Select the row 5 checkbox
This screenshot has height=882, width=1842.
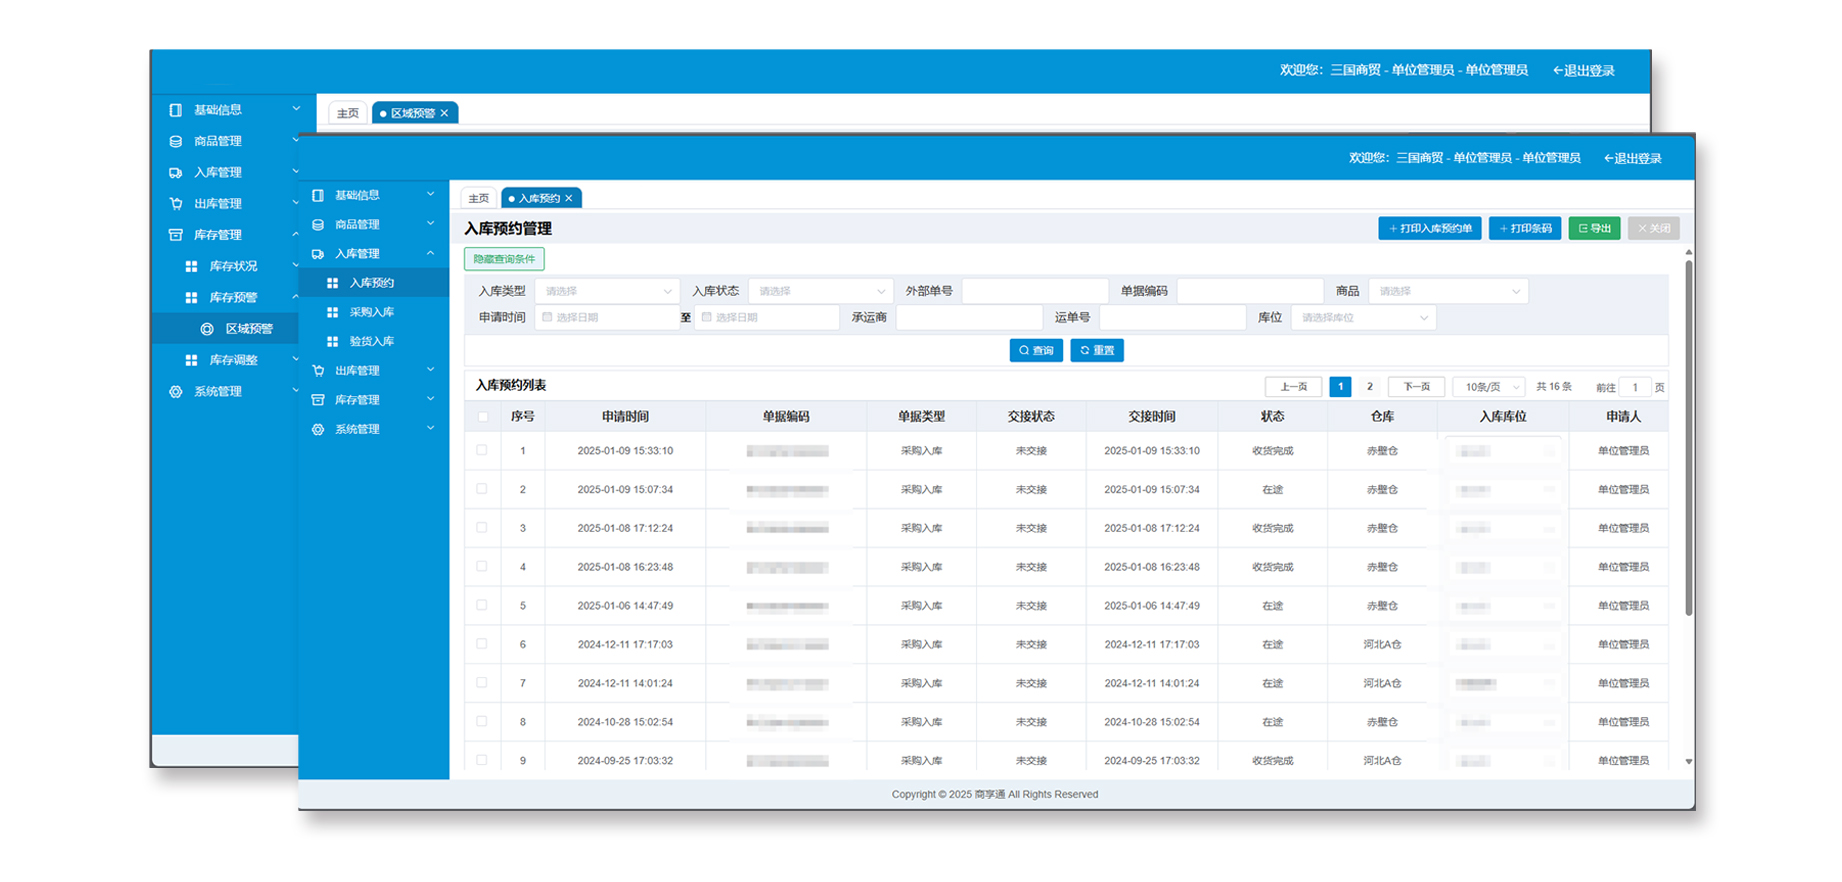(x=482, y=606)
